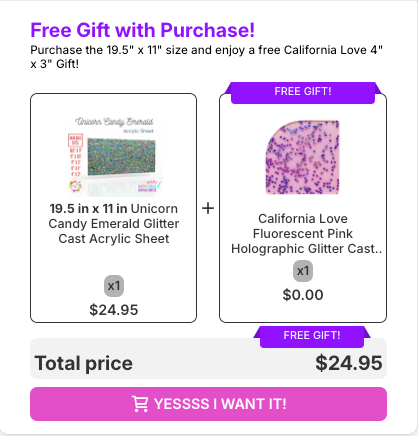
Task: Select the left Unicorn Candy product card
Action: tap(114, 208)
